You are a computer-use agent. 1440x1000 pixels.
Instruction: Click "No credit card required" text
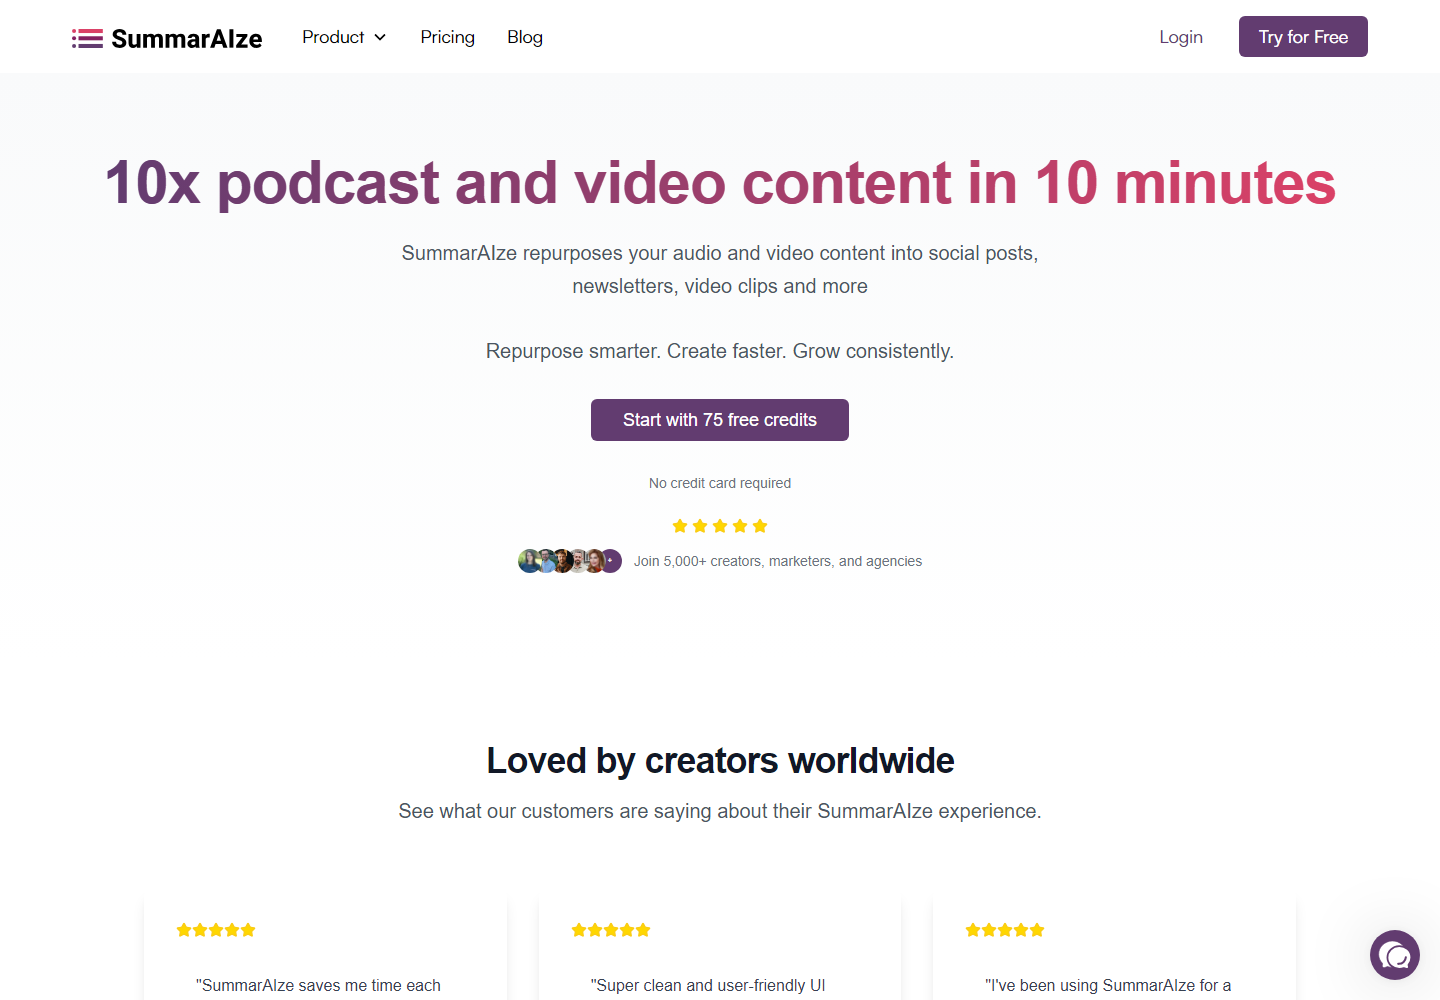[x=720, y=483]
